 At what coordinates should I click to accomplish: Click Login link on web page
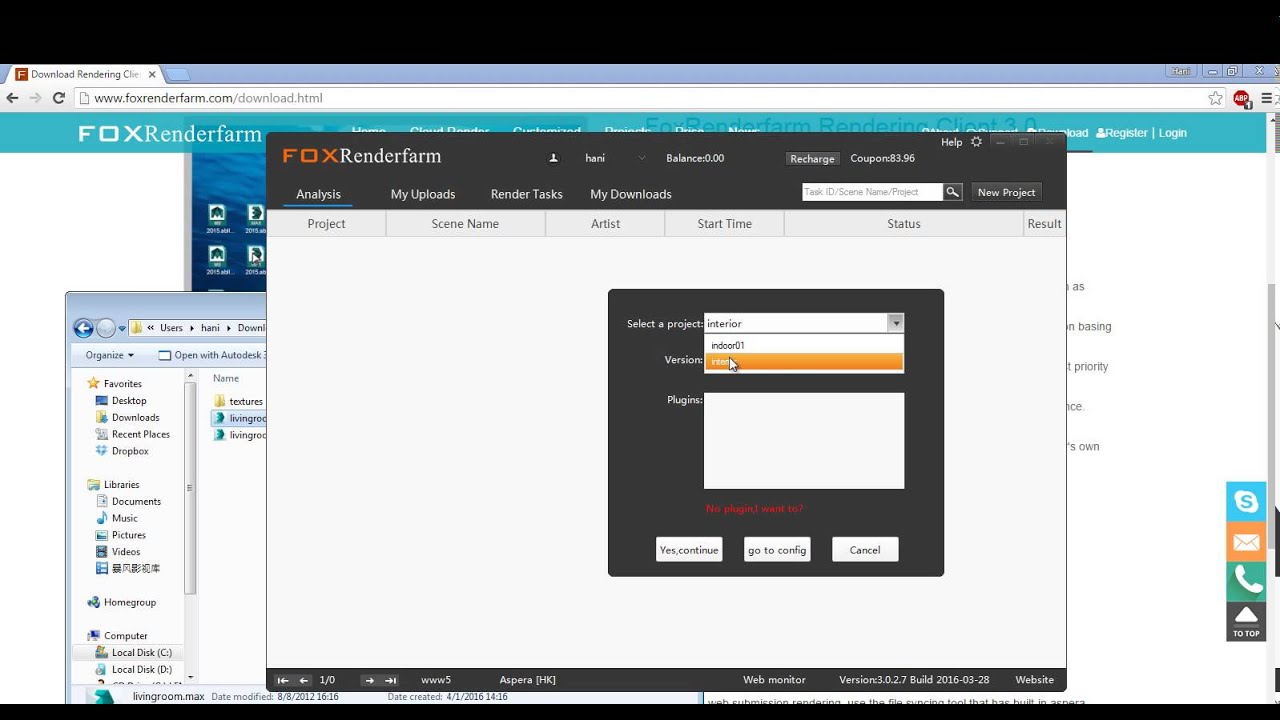click(x=1172, y=133)
